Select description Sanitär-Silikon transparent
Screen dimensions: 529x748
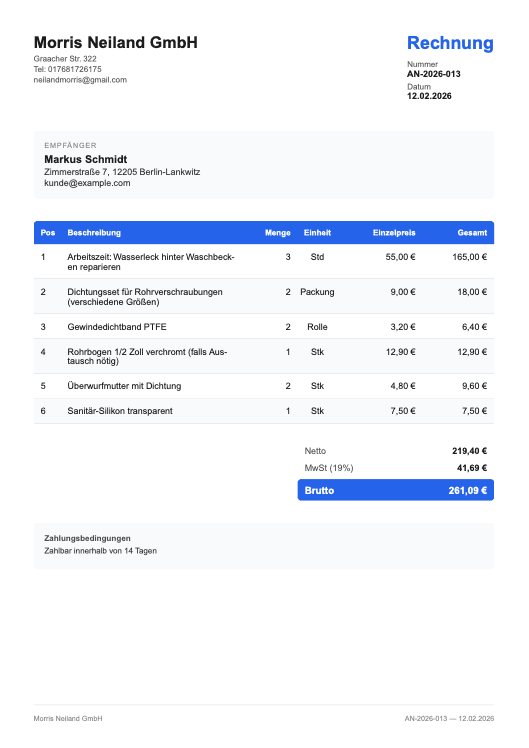point(120,411)
